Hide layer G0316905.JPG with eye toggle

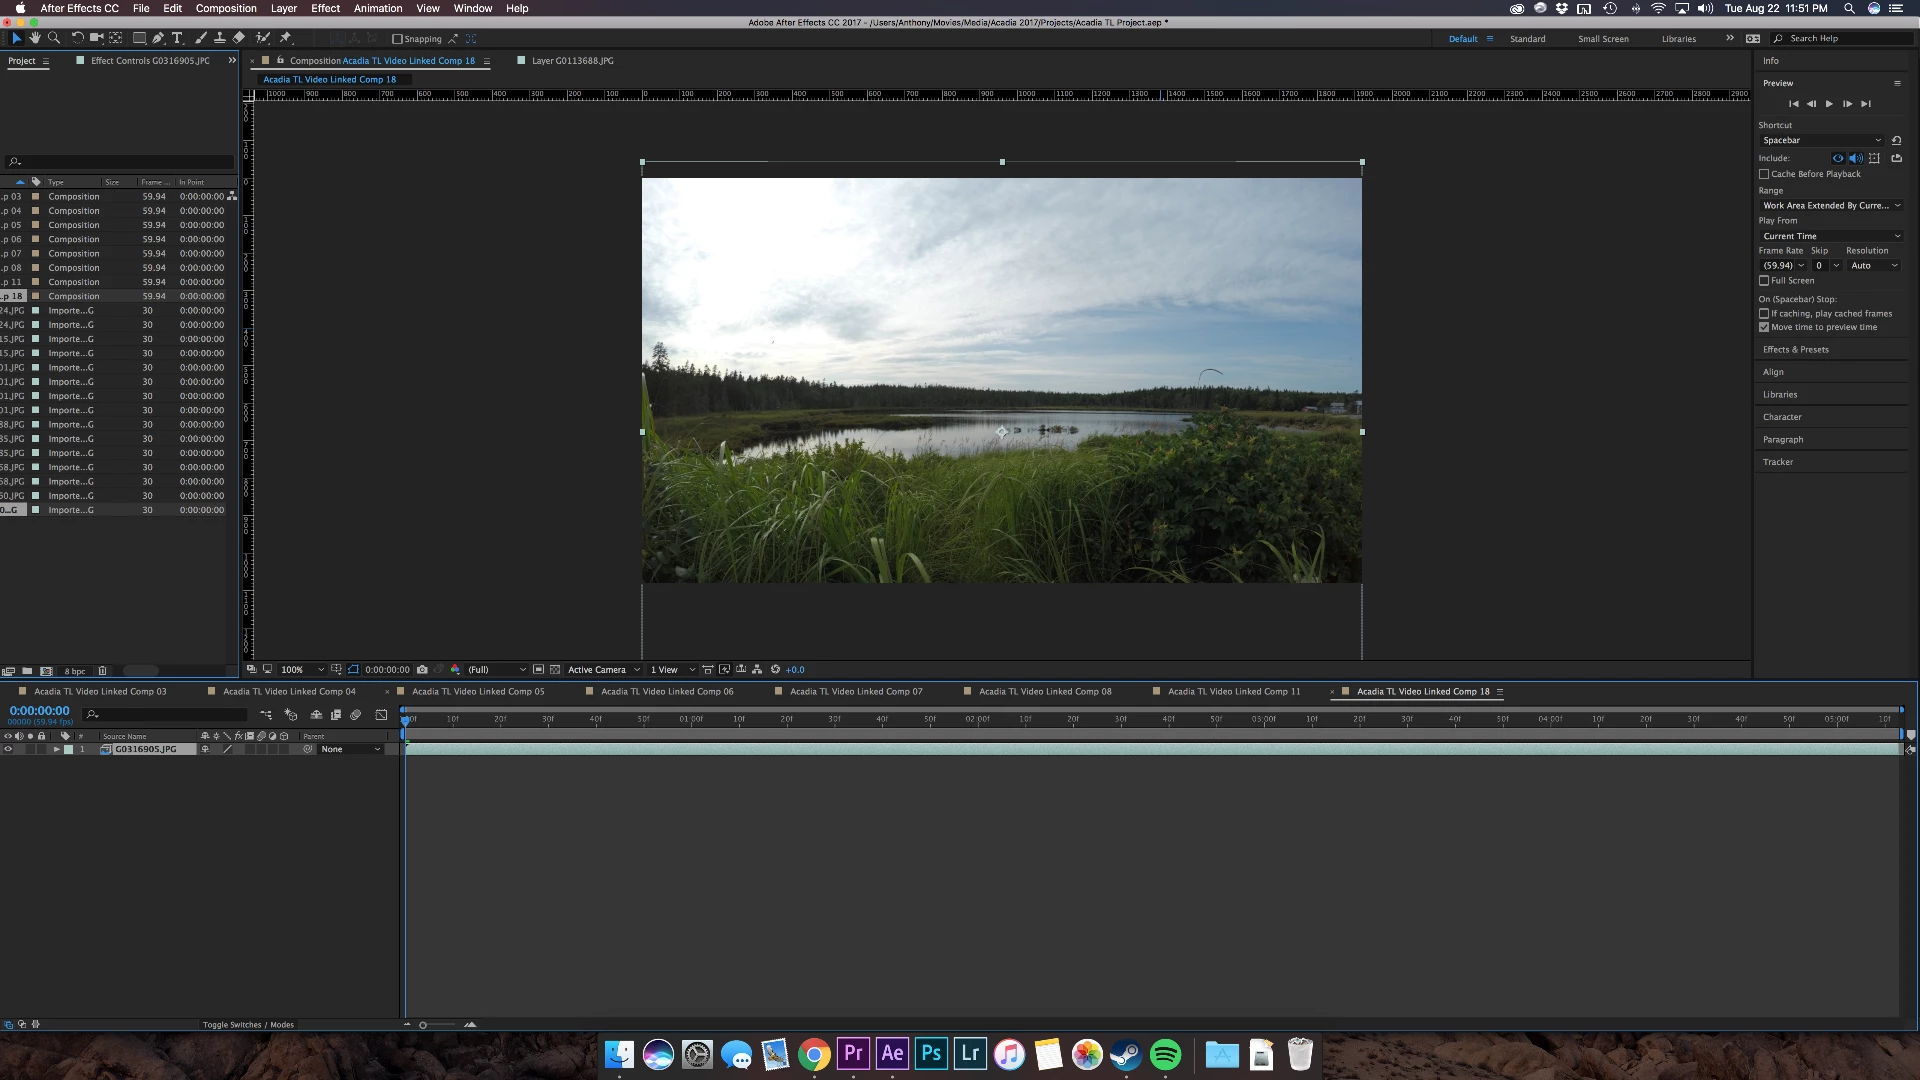(x=8, y=749)
